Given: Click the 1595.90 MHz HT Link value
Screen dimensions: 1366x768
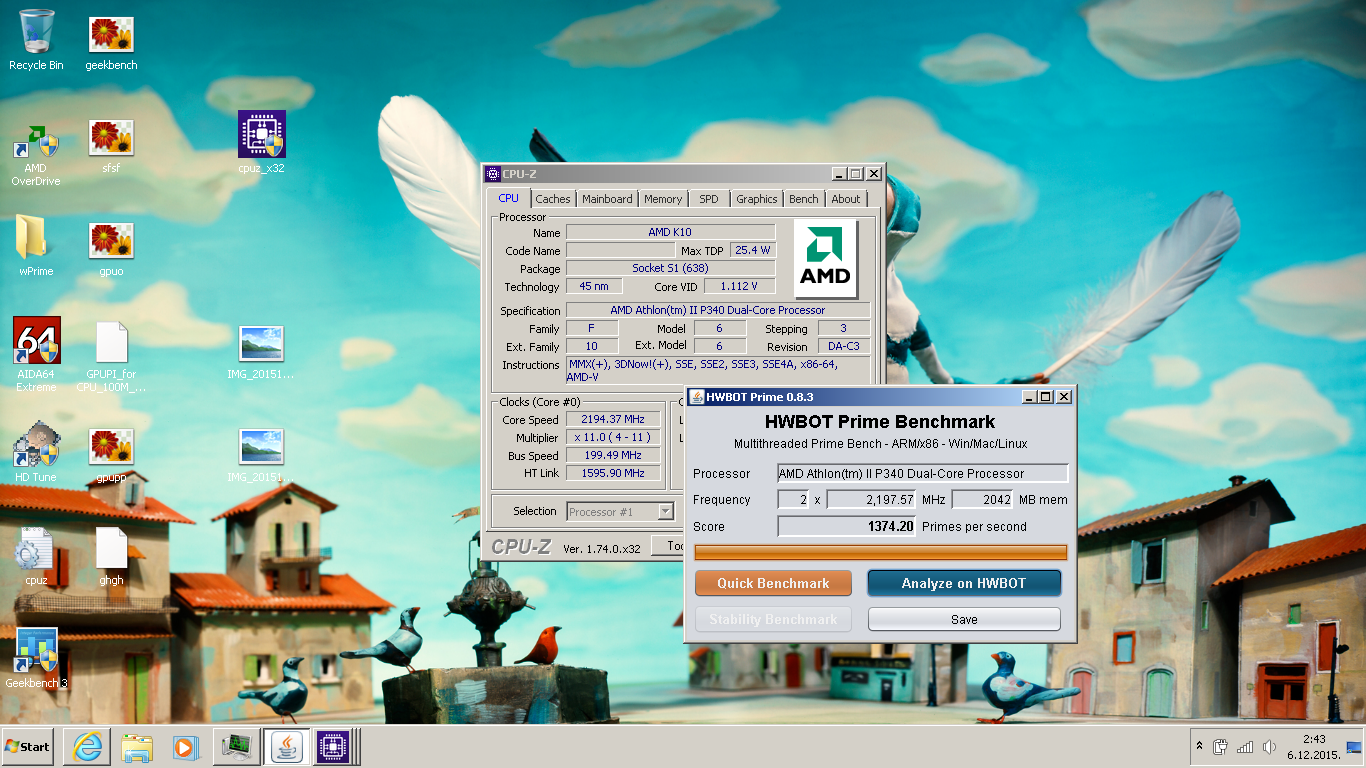Looking at the screenshot, I should click(x=613, y=473).
